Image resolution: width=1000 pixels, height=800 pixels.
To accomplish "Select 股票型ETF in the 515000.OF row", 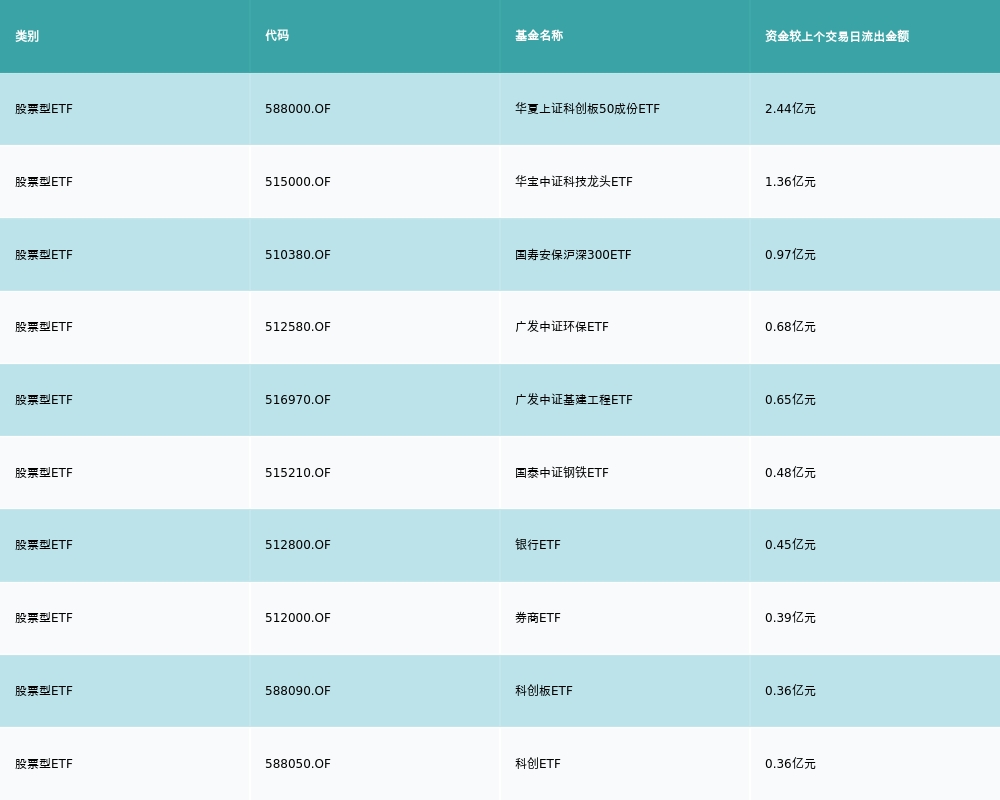I will click(x=44, y=182).
